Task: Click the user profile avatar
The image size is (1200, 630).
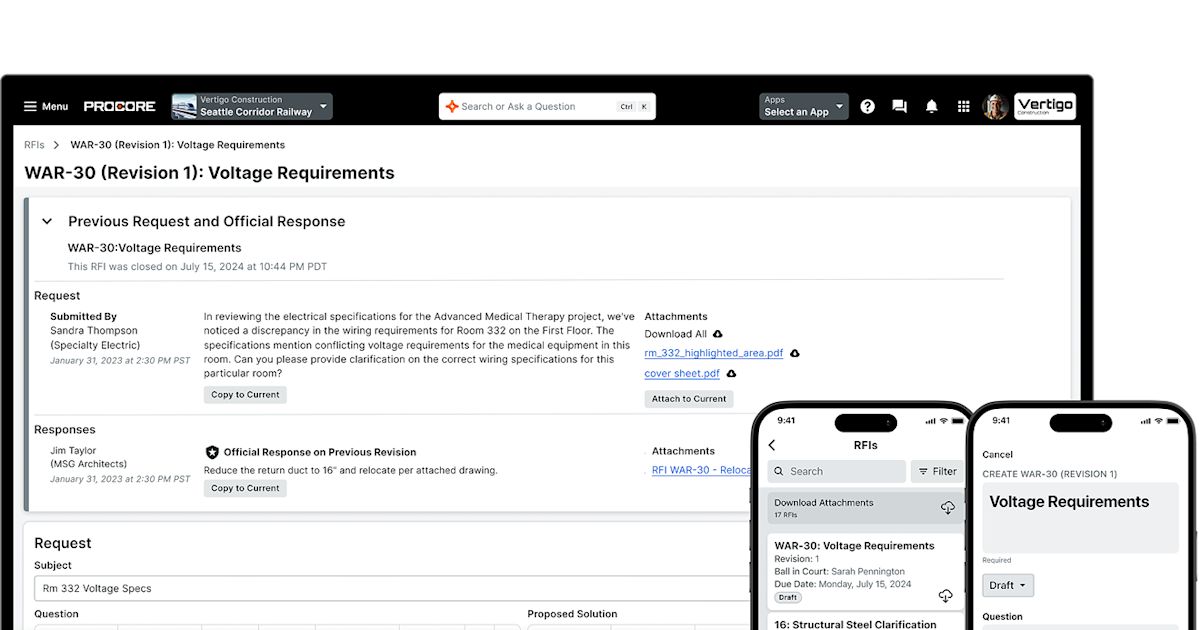Action: pos(994,106)
